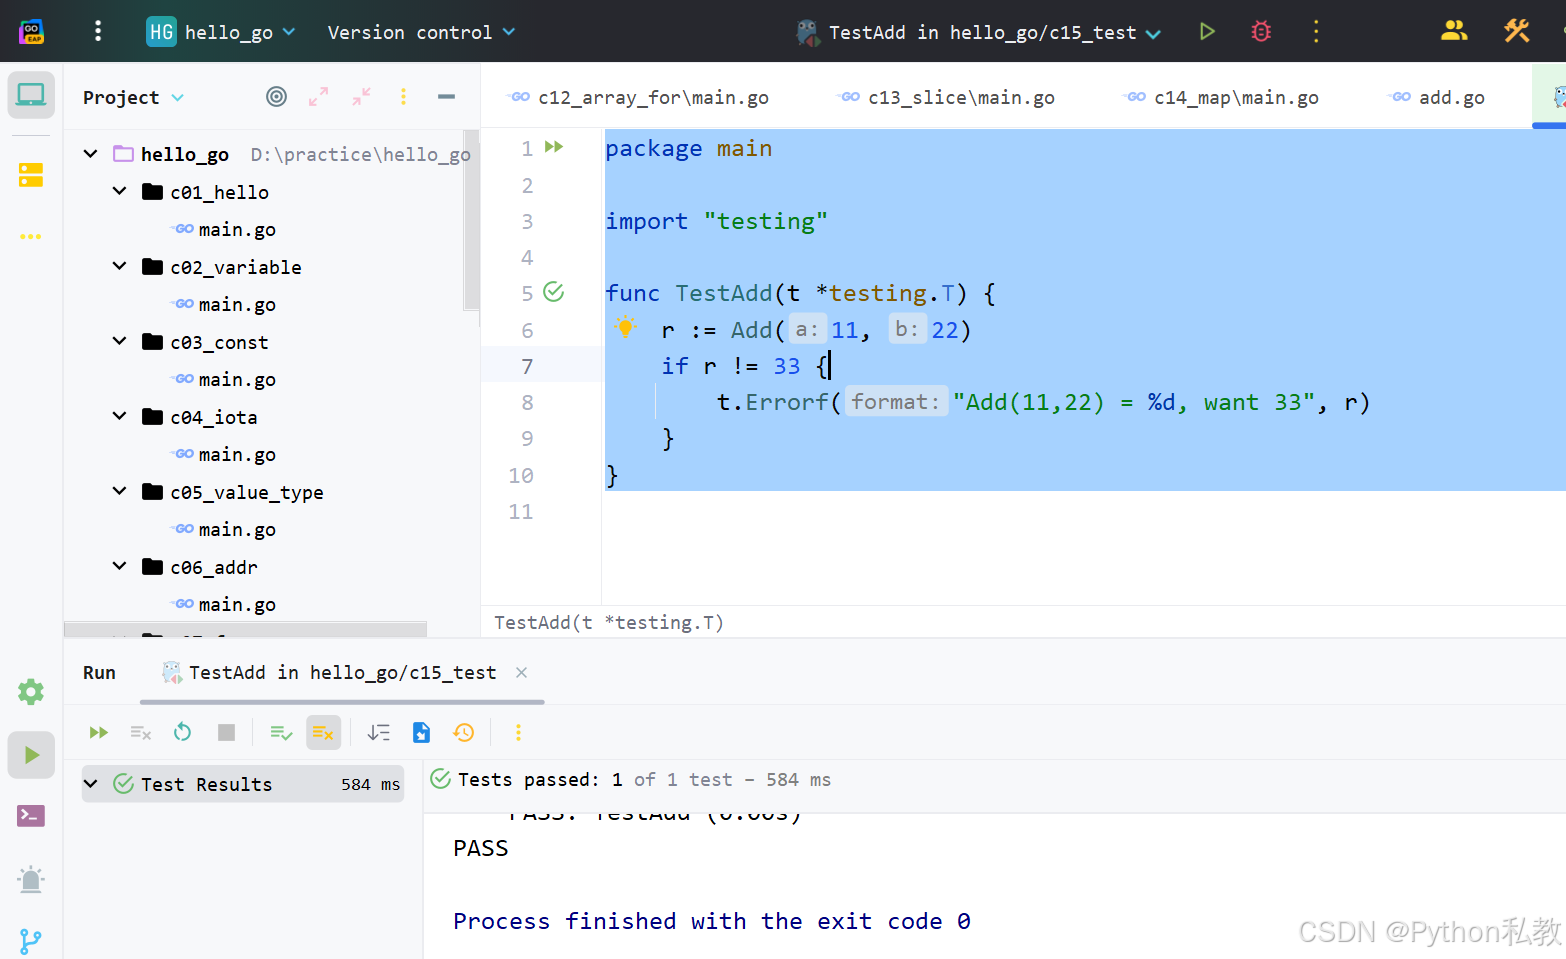Open the Project view dropdown
Image resolution: width=1566 pixels, height=959 pixels.
(134, 97)
